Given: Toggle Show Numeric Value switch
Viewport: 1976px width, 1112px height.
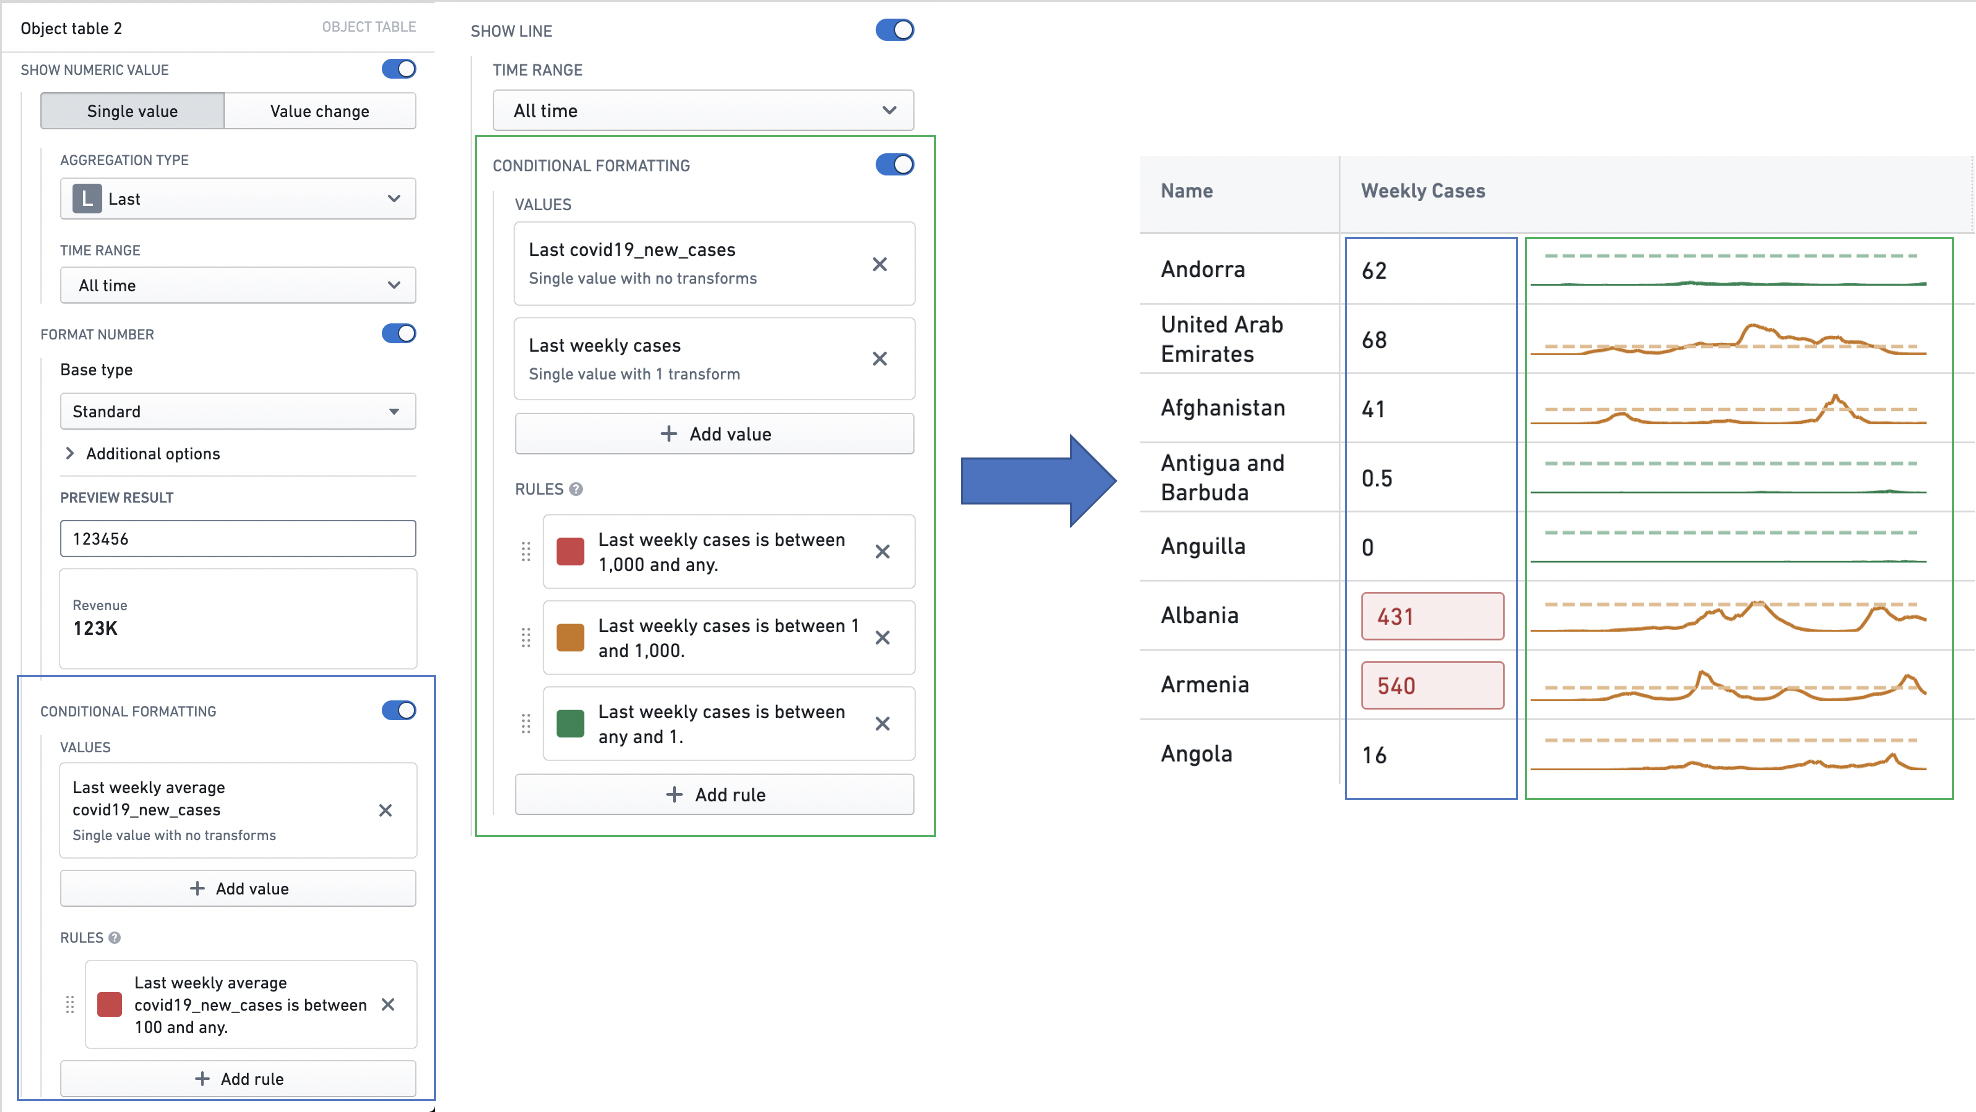Looking at the screenshot, I should [x=399, y=69].
